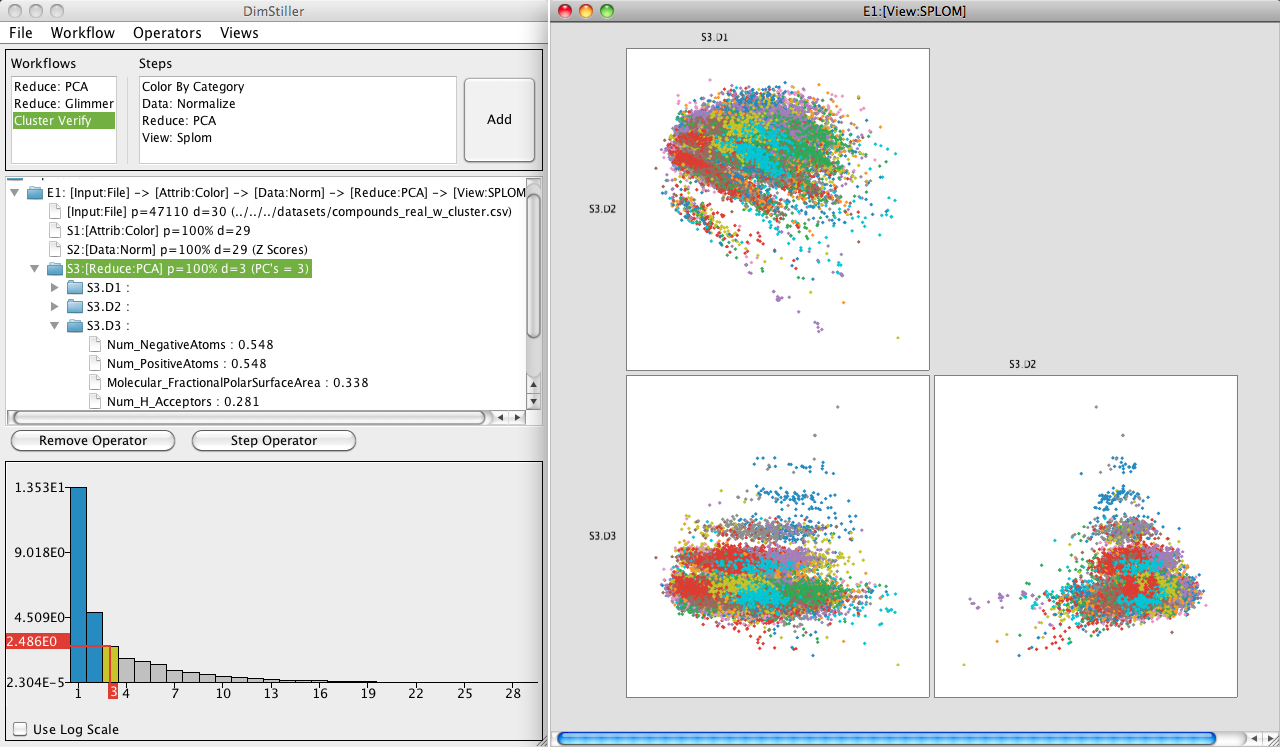Collapse the S3.D3 tree node

[x=55, y=326]
